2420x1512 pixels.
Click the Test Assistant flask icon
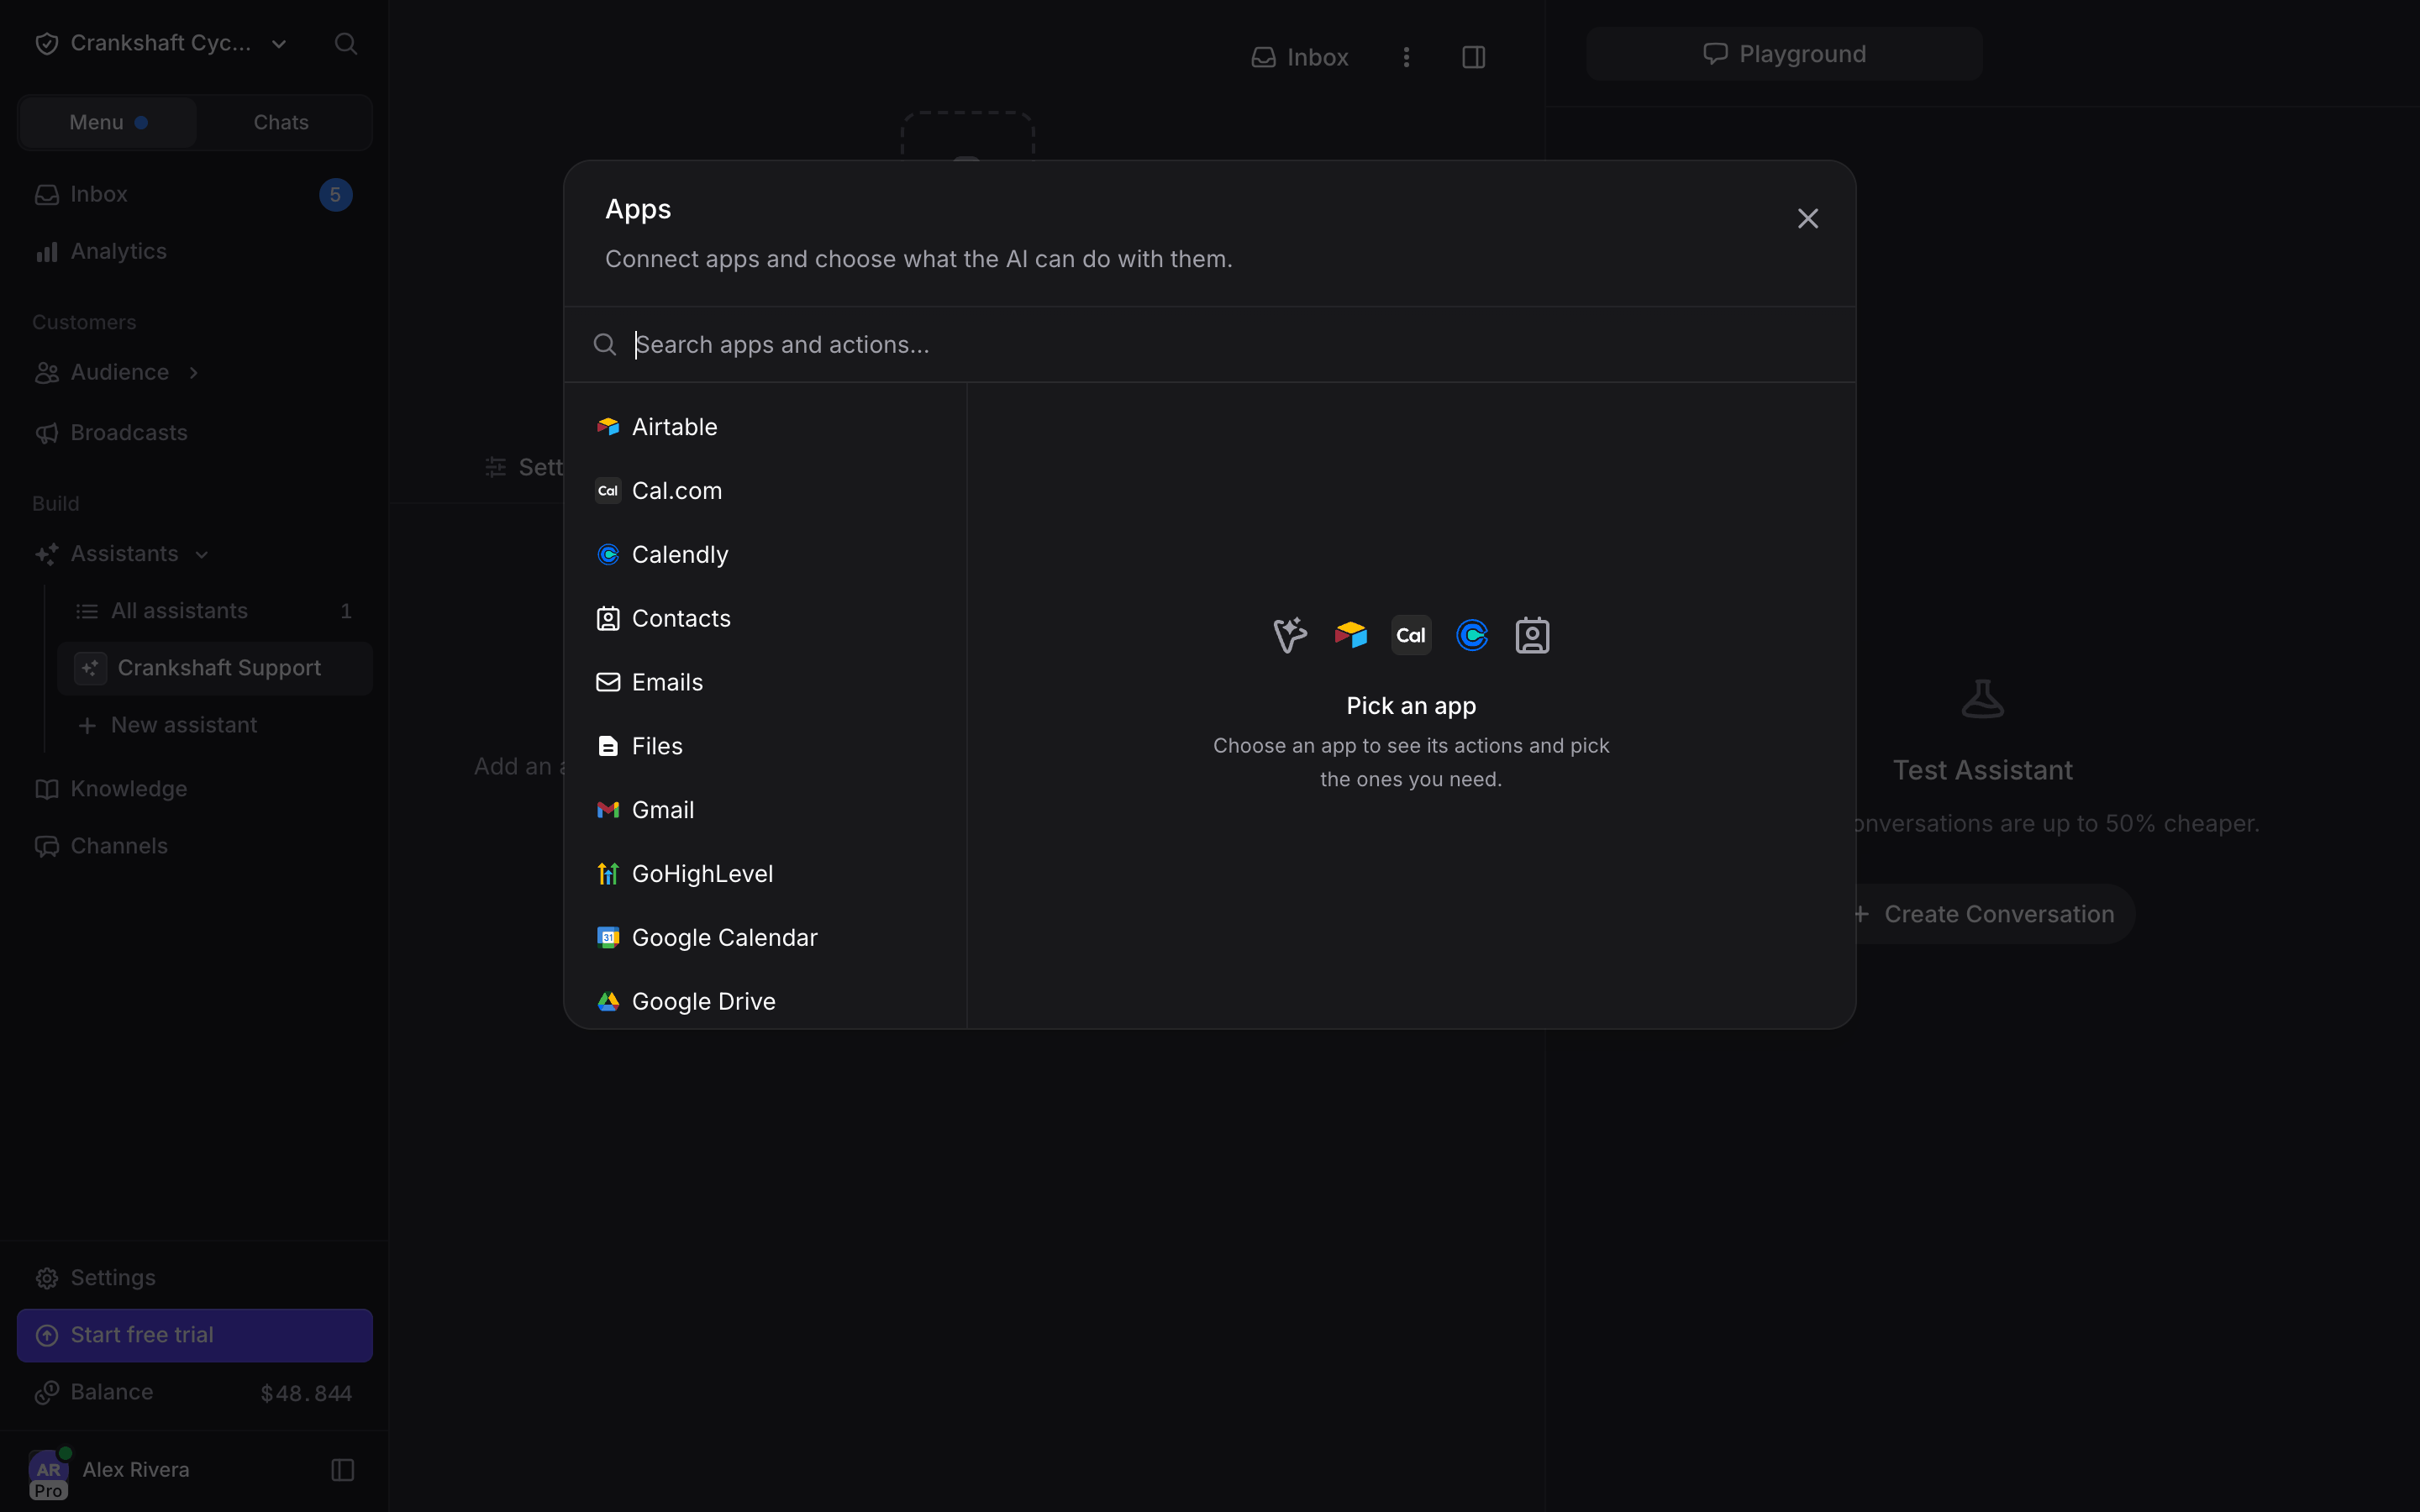[x=1982, y=698]
